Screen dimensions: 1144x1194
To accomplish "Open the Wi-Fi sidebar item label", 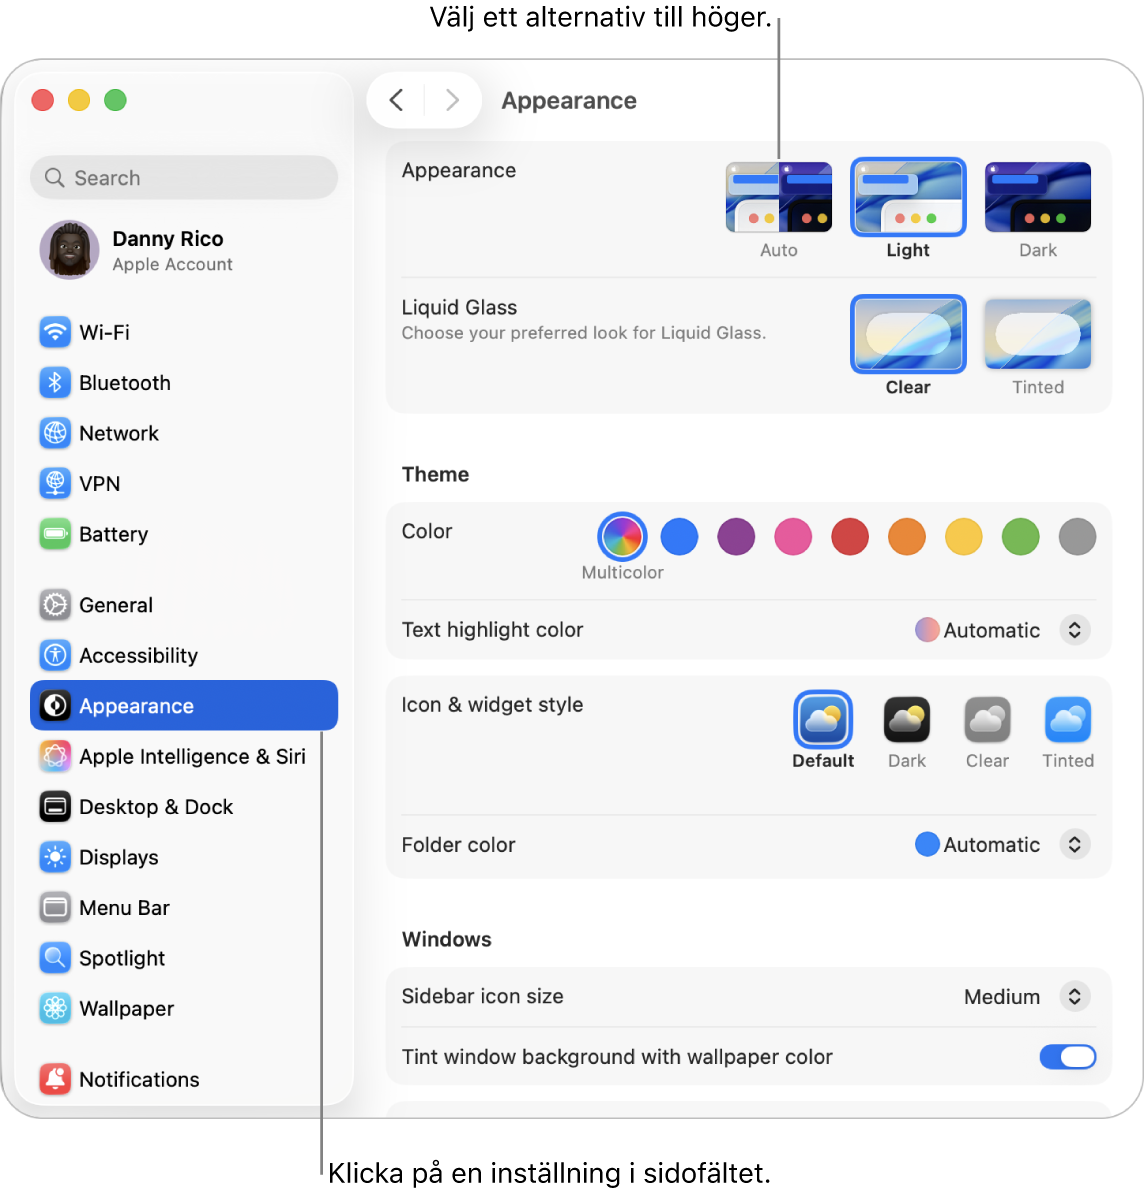I will [x=104, y=332].
